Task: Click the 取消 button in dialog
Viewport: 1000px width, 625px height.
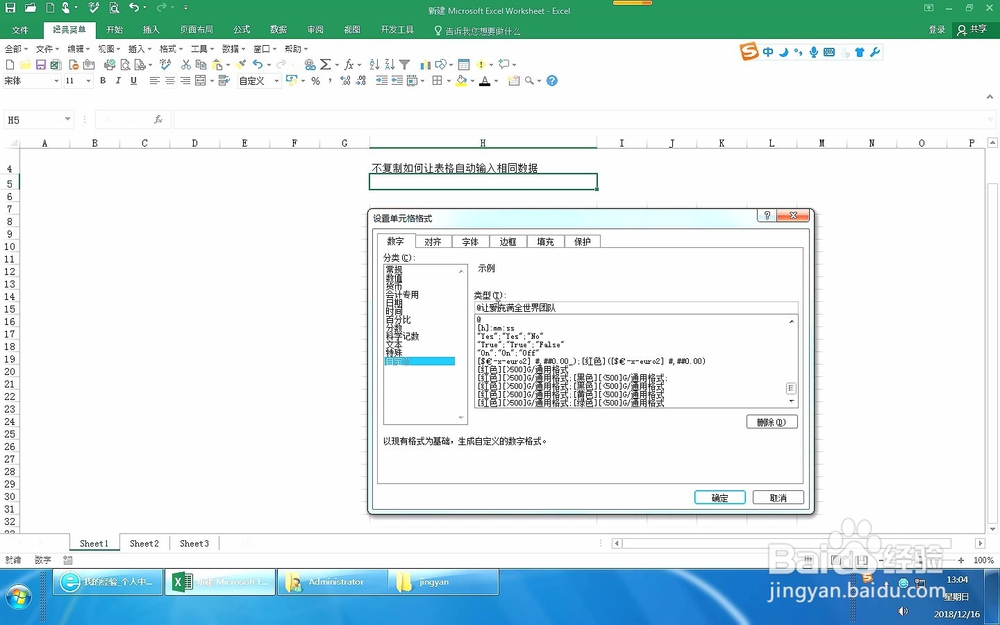Action: (778, 497)
